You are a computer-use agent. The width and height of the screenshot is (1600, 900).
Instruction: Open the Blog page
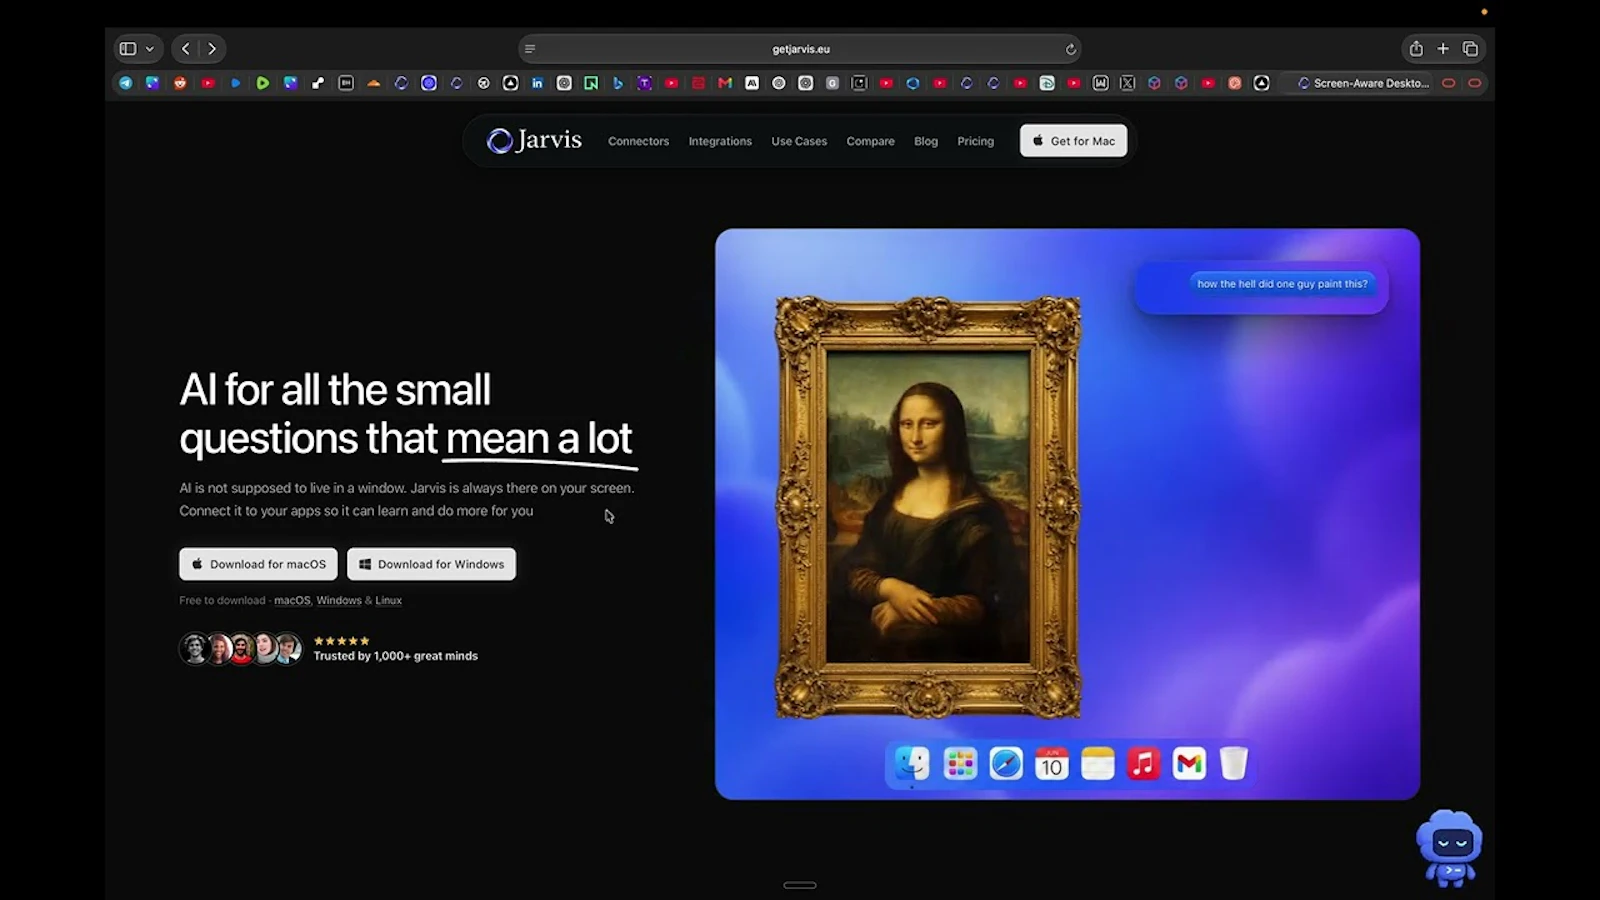926,141
